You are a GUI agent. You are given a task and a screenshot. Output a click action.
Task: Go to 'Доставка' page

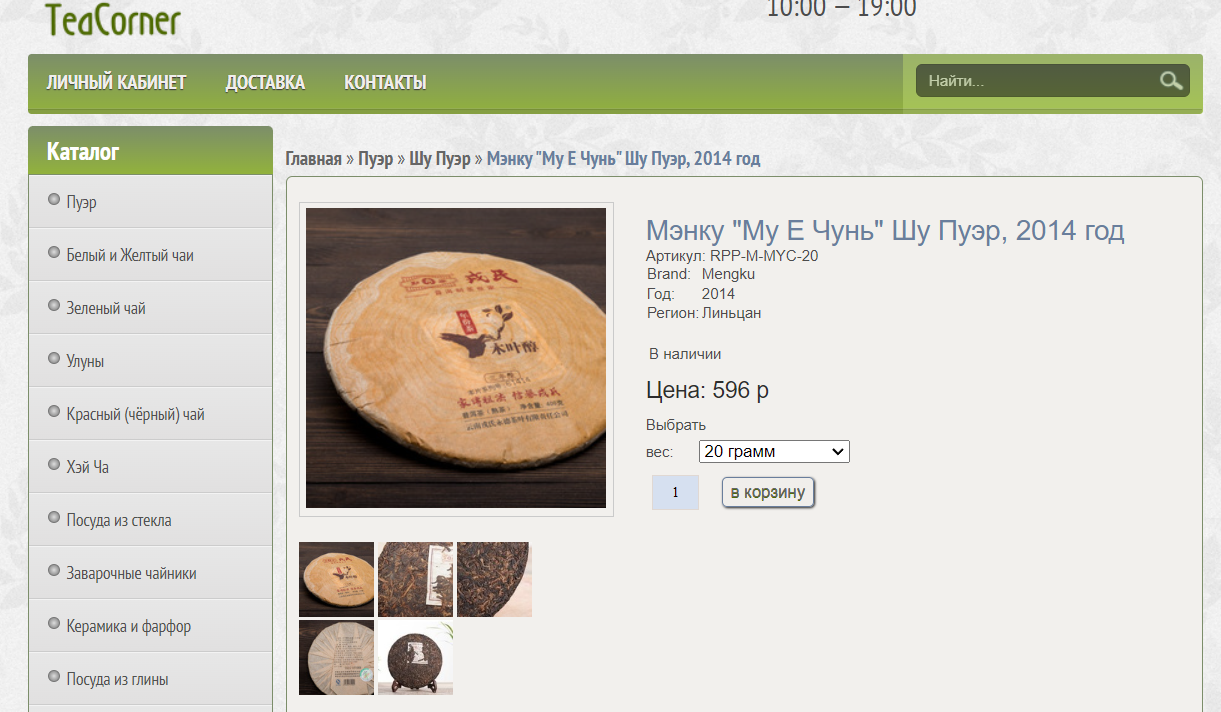click(x=265, y=83)
